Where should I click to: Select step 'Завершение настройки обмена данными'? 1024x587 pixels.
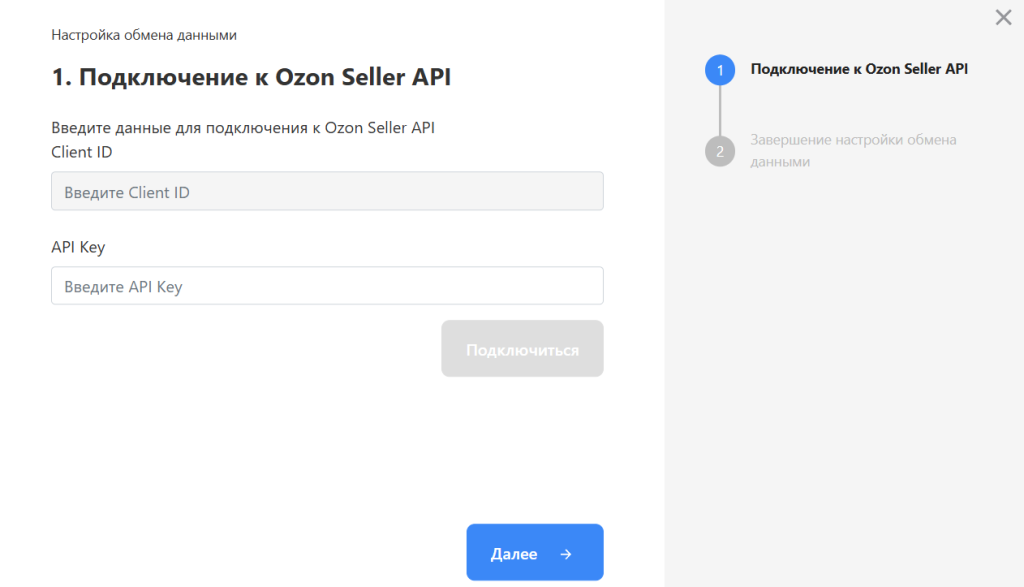click(x=852, y=150)
